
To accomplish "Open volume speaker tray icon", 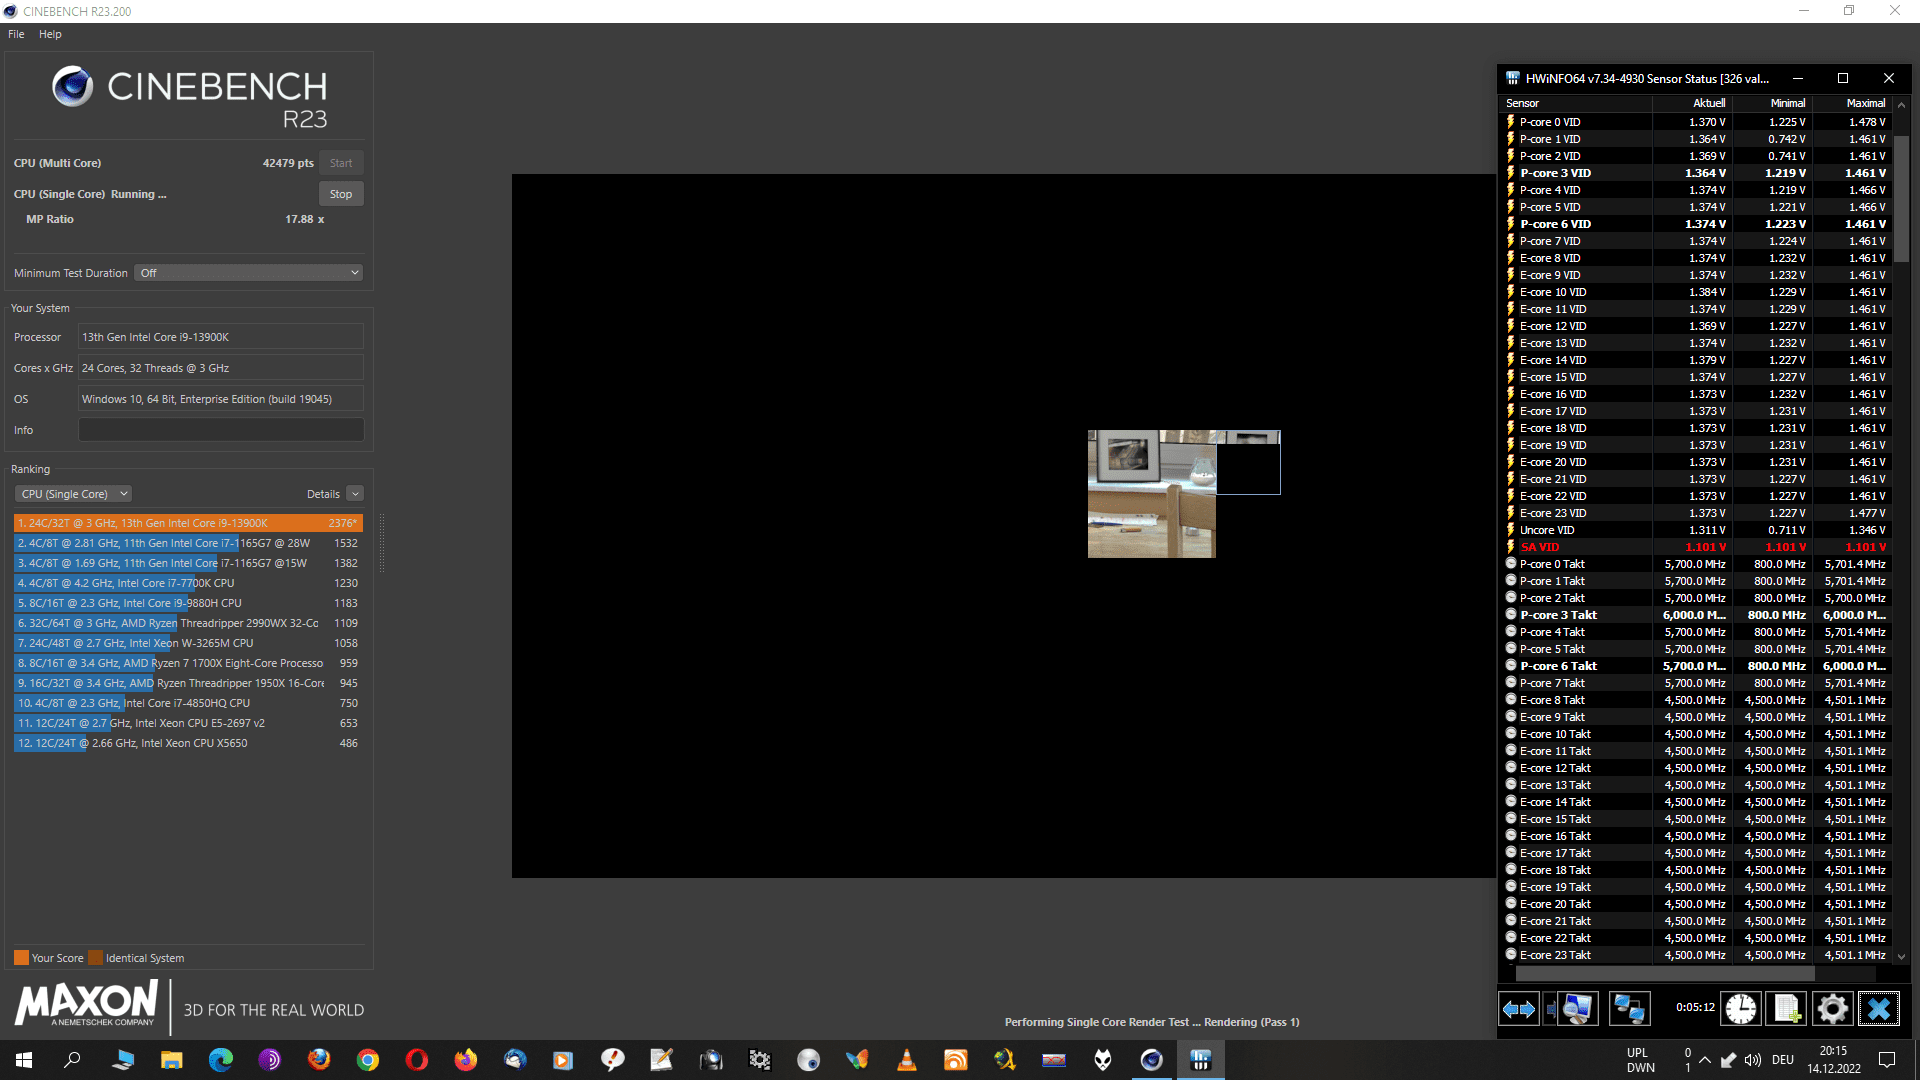I will pyautogui.click(x=1753, y=1060).
